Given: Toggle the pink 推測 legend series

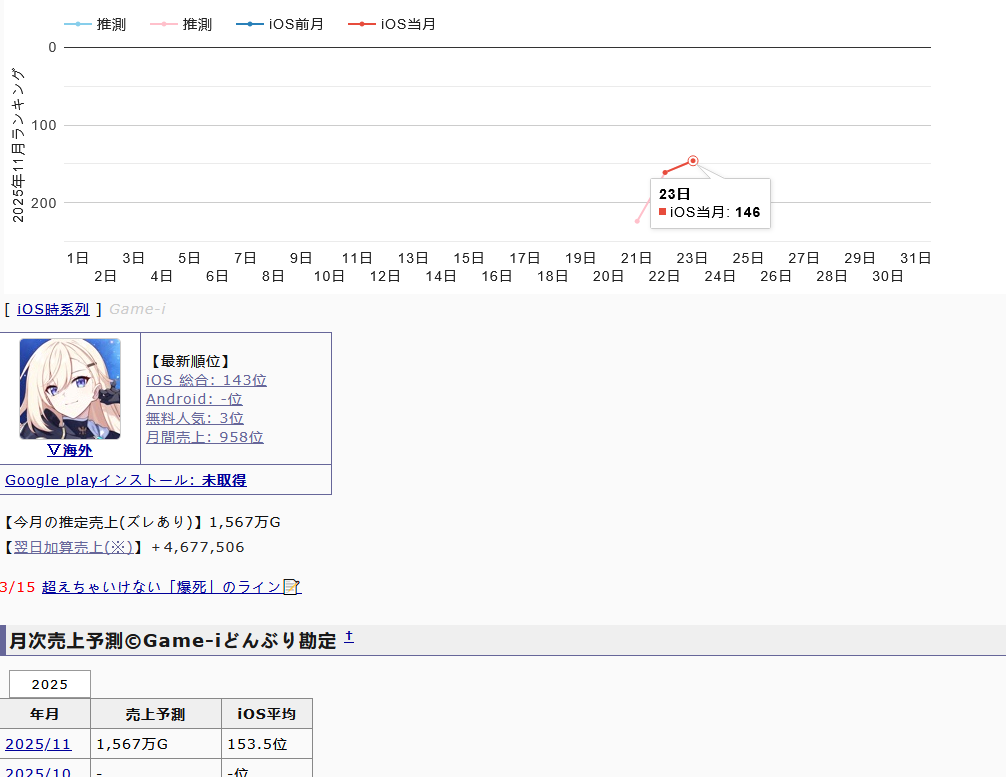Looking at the screenshot, I should coord(181,24).
